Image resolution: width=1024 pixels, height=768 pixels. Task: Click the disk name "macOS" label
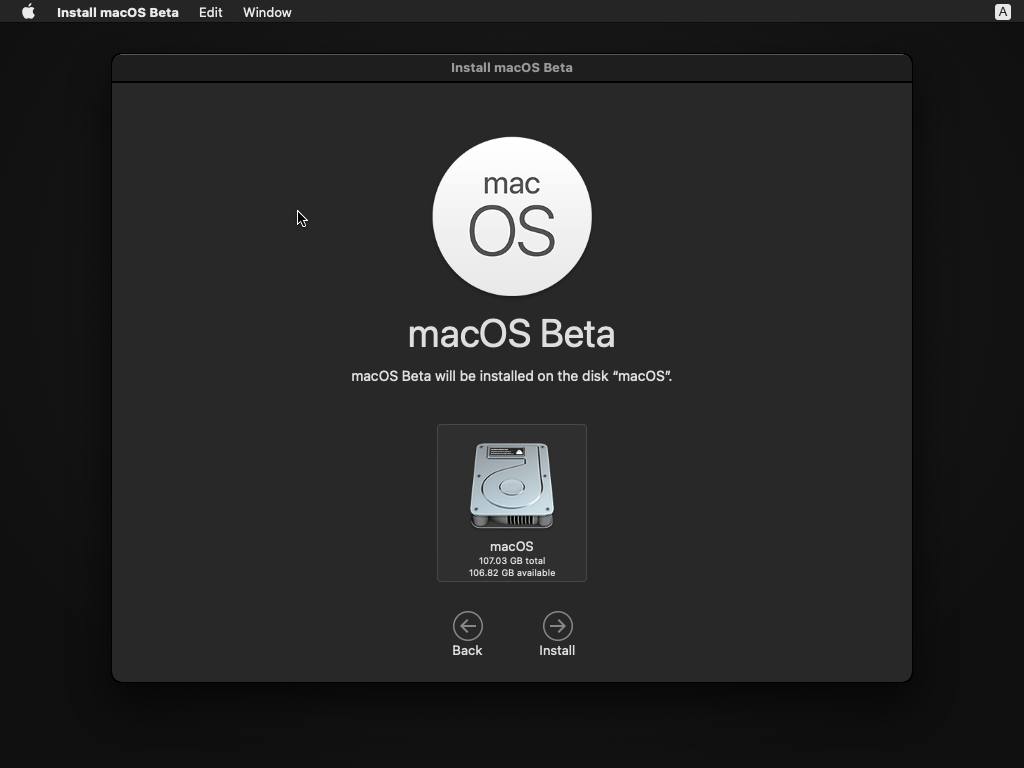[x=511, y=547]
